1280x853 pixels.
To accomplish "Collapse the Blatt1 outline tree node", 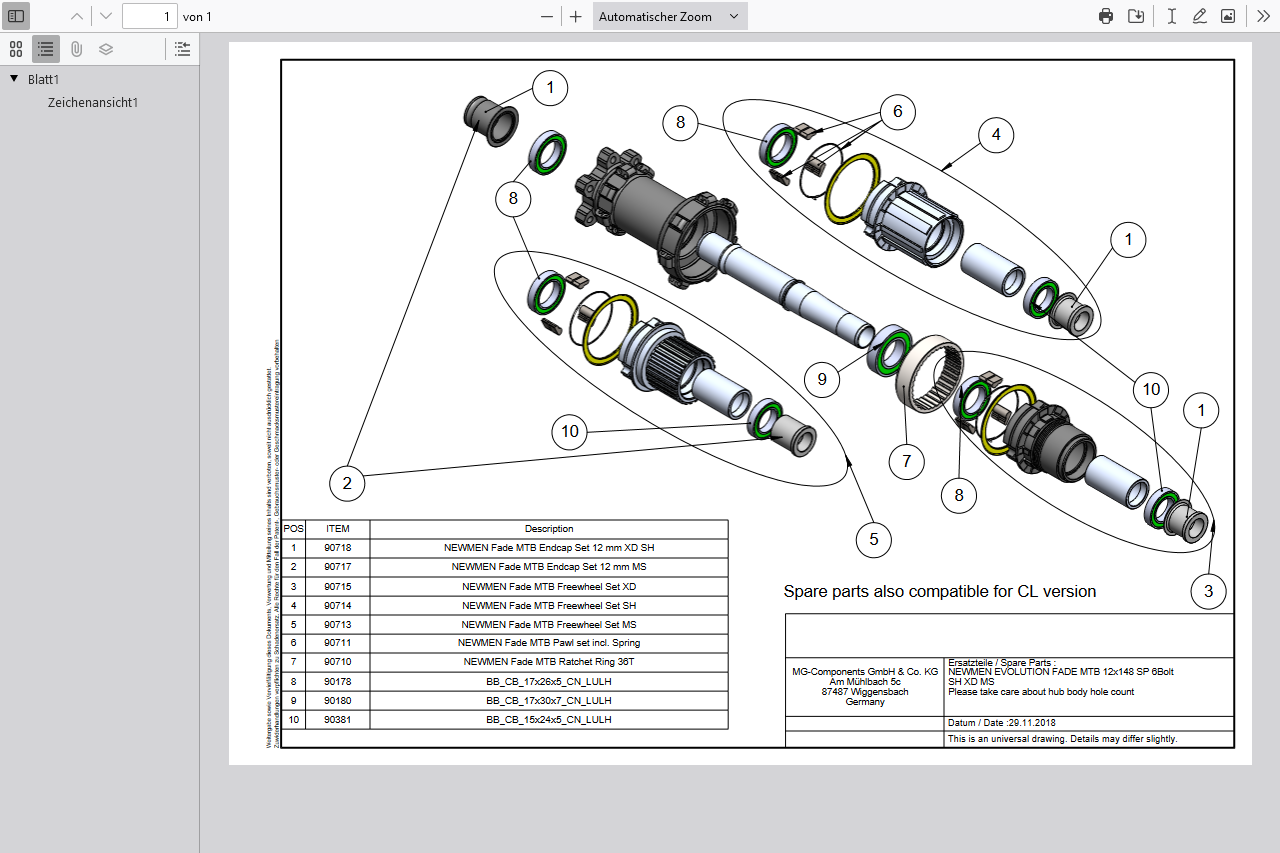I will (x=14, y=79).
